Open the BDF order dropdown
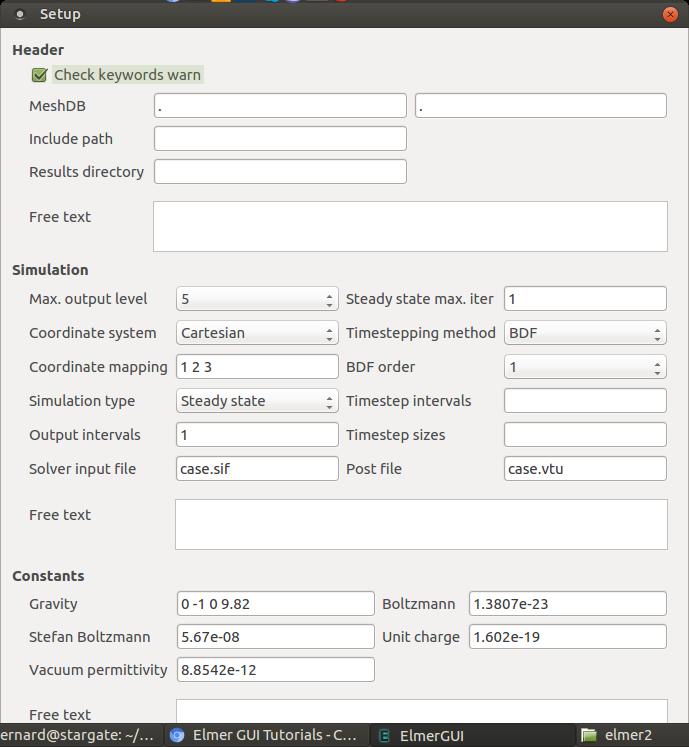 coord(585,367)
